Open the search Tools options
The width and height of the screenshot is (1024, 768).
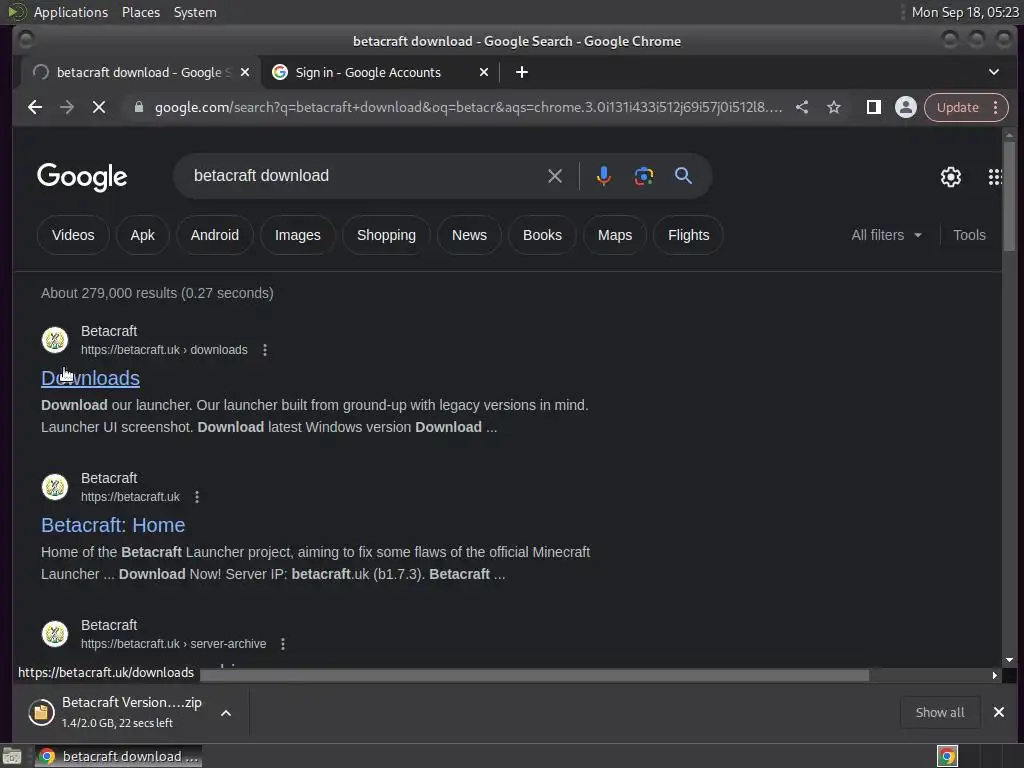pyautogui.click(x=969, y=235)
